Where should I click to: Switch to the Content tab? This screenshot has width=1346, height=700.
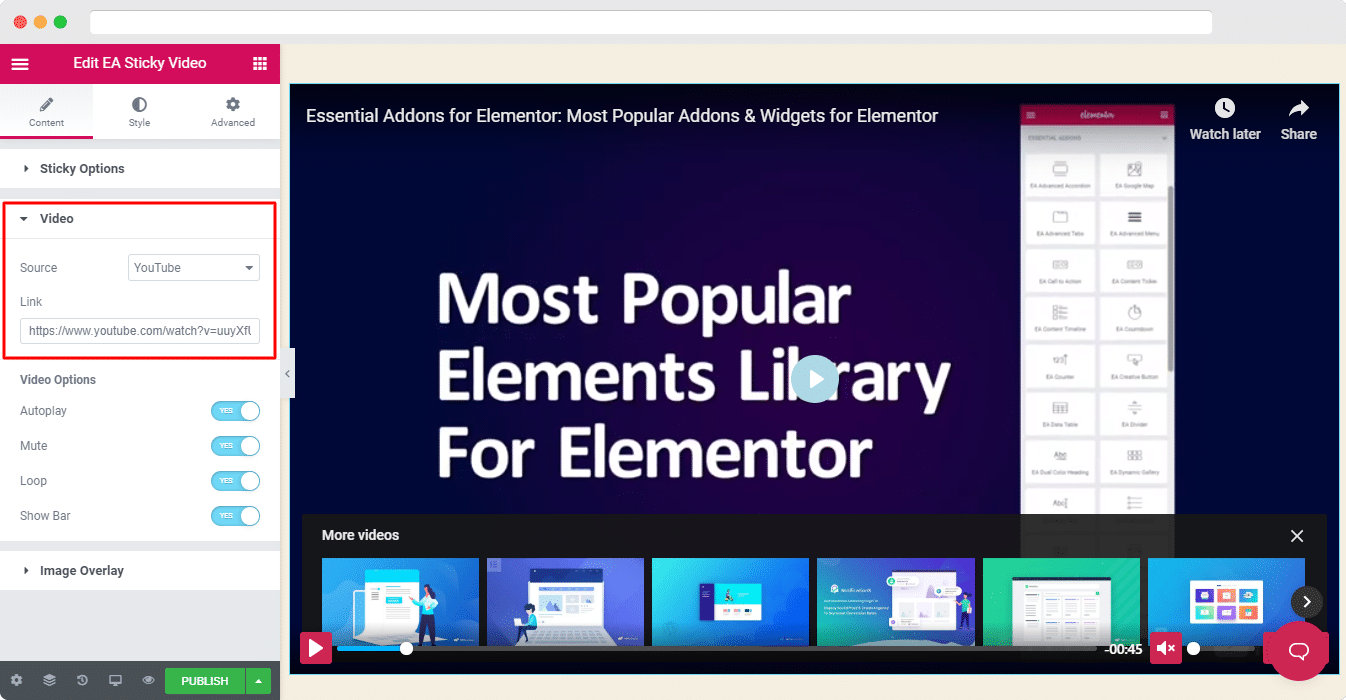46,112
